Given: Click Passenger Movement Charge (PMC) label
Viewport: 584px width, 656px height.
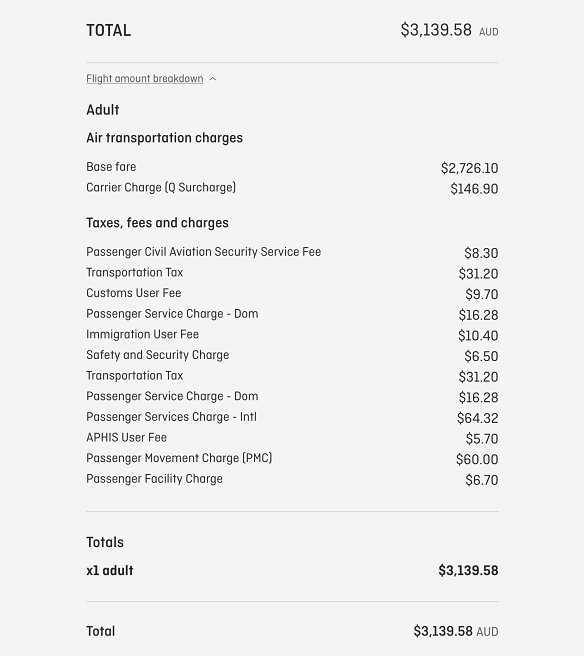Looking at the screenshot, I should pos(179,458).
